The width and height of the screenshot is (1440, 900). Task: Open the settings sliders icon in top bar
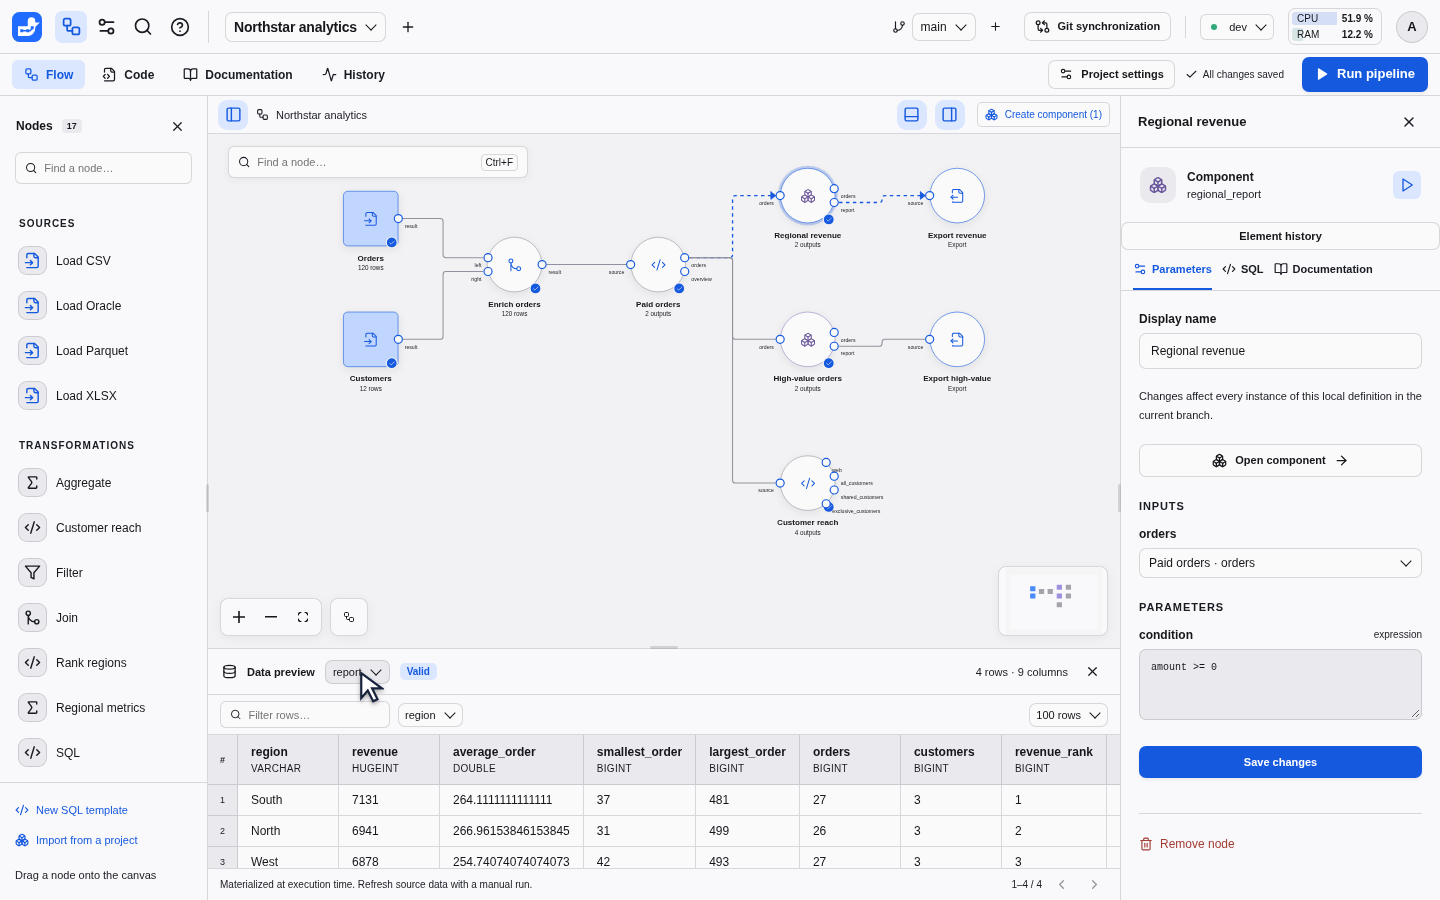click(x=107, y=27)
